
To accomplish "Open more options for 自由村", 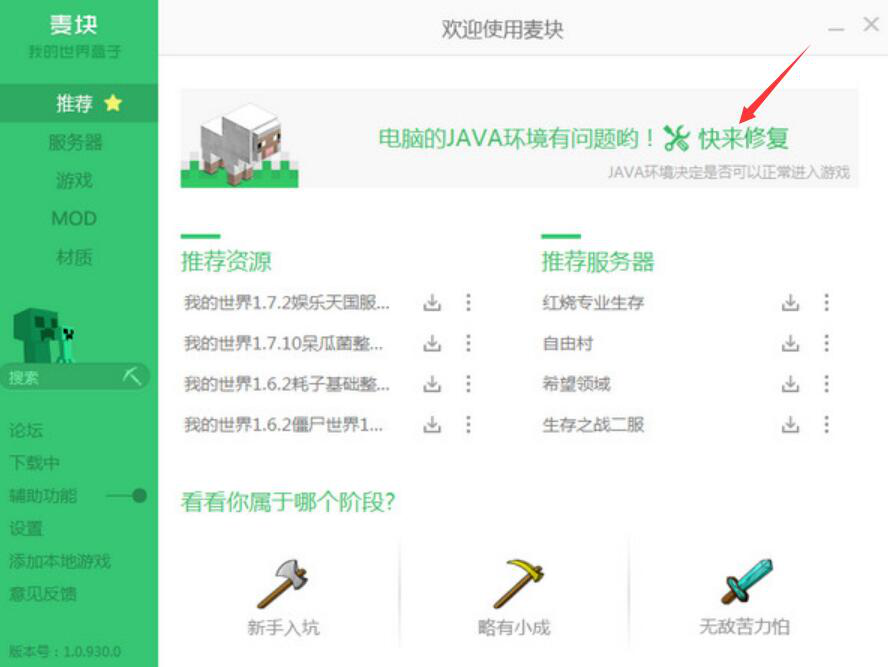I will (x=827, y=343).
